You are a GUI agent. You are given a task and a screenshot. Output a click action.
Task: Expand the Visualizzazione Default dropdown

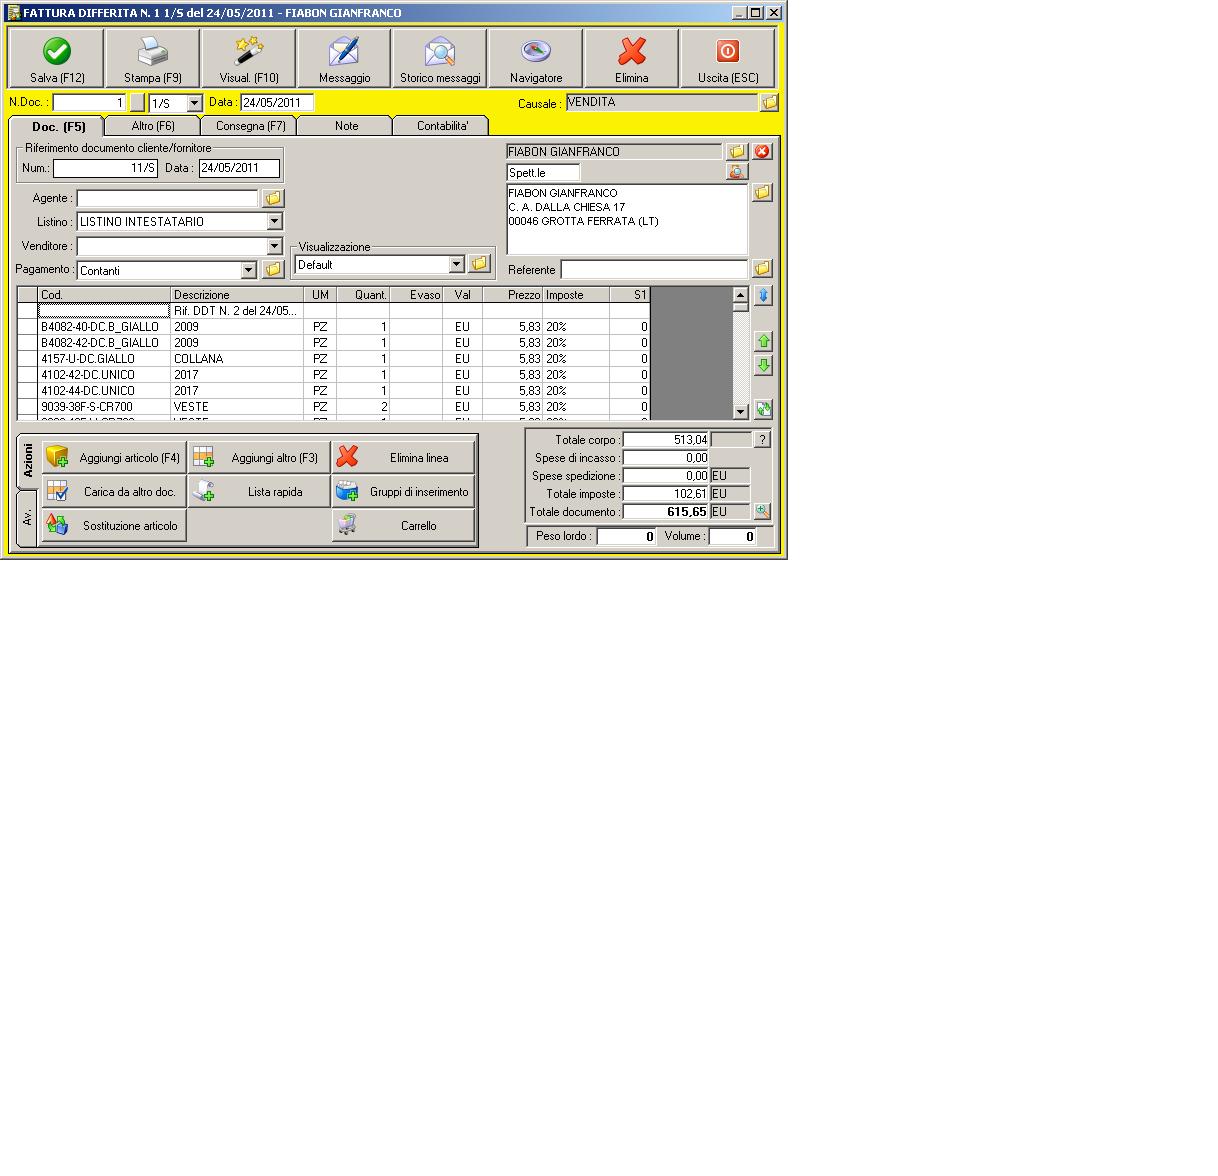click(x=456, y=264)
